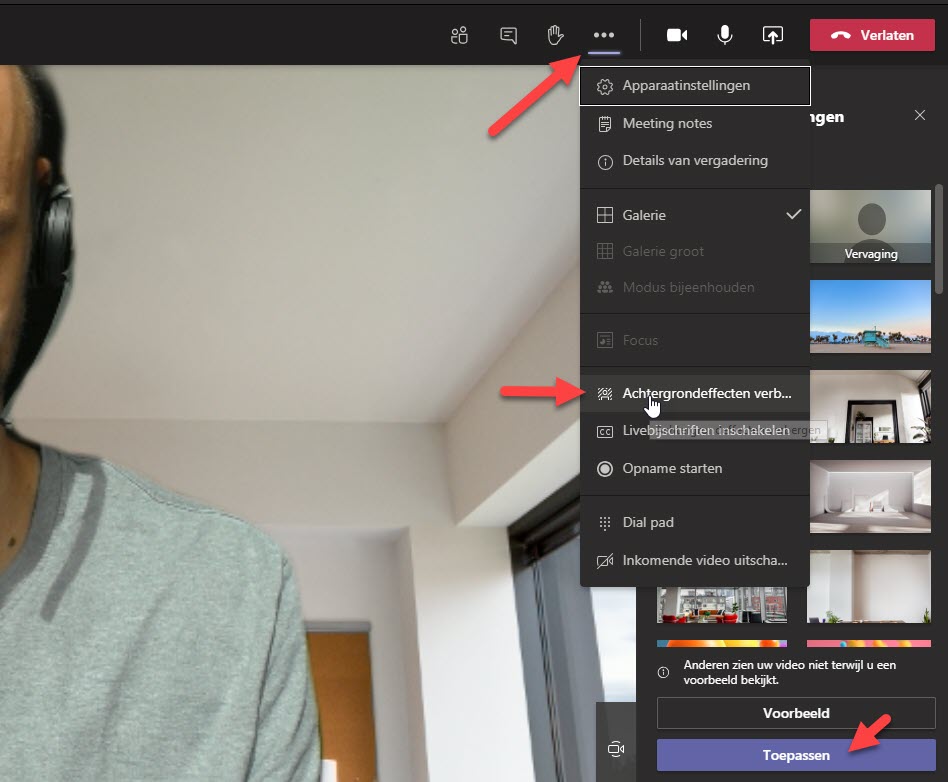Toggle the camera on or off
This screenshot has width=948, height=782.
click(x=677, y=35)
